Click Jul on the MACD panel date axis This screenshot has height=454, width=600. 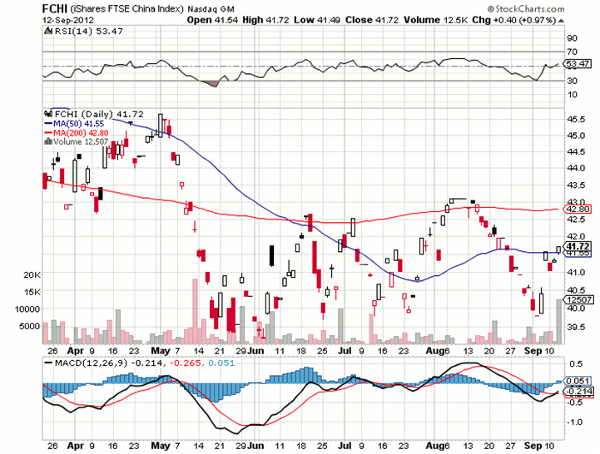click(346, 446)
